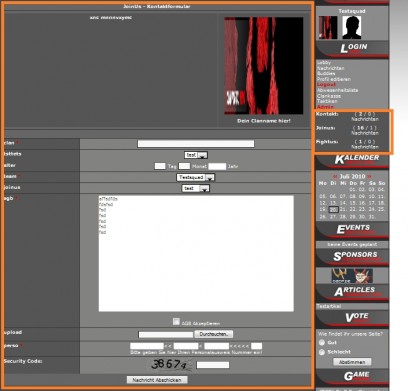Viewport: 408px width, 391px height.
Task: Open Joinus Nachrichten (16/1) link
Action: point(365,130)
